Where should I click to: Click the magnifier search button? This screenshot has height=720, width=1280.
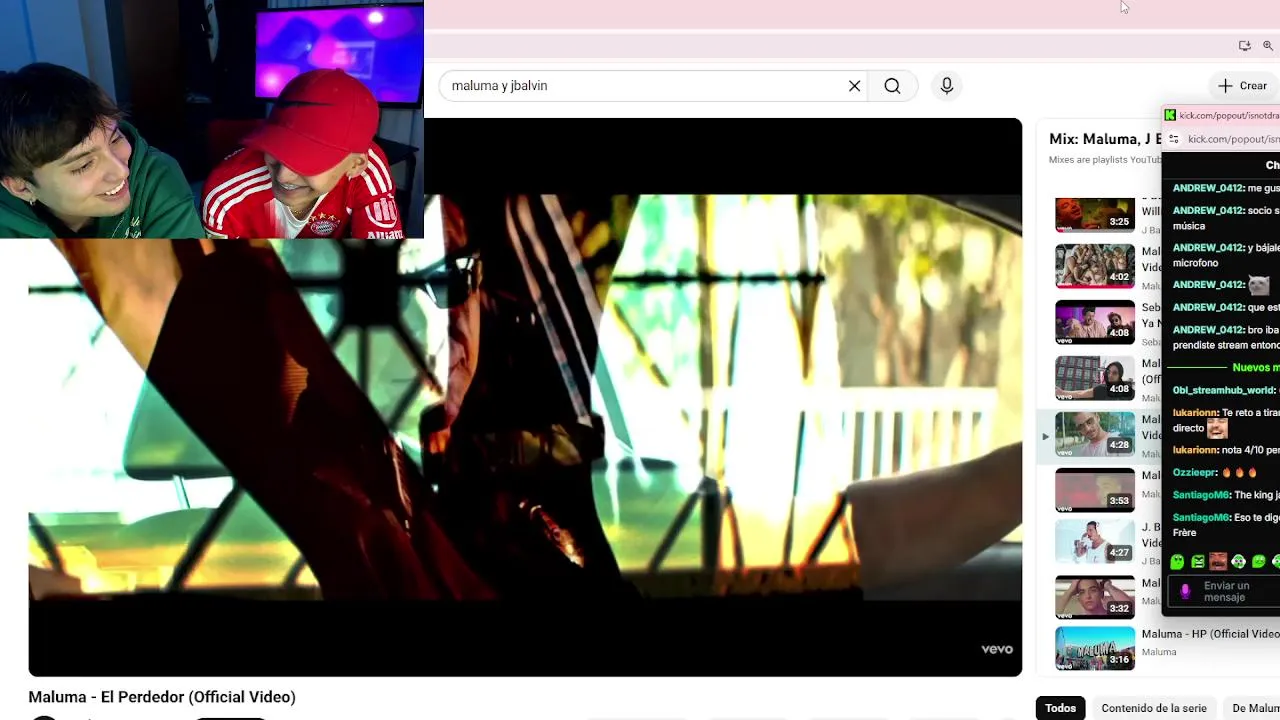[x=892, y=86]
